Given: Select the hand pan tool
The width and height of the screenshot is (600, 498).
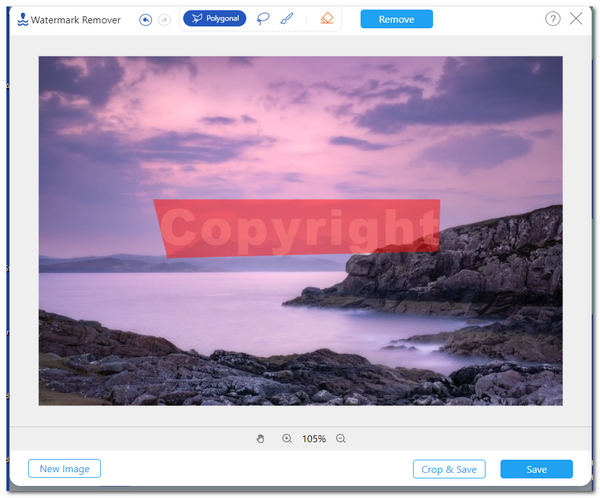Looking at the screenshot, I should click(260, 439).
